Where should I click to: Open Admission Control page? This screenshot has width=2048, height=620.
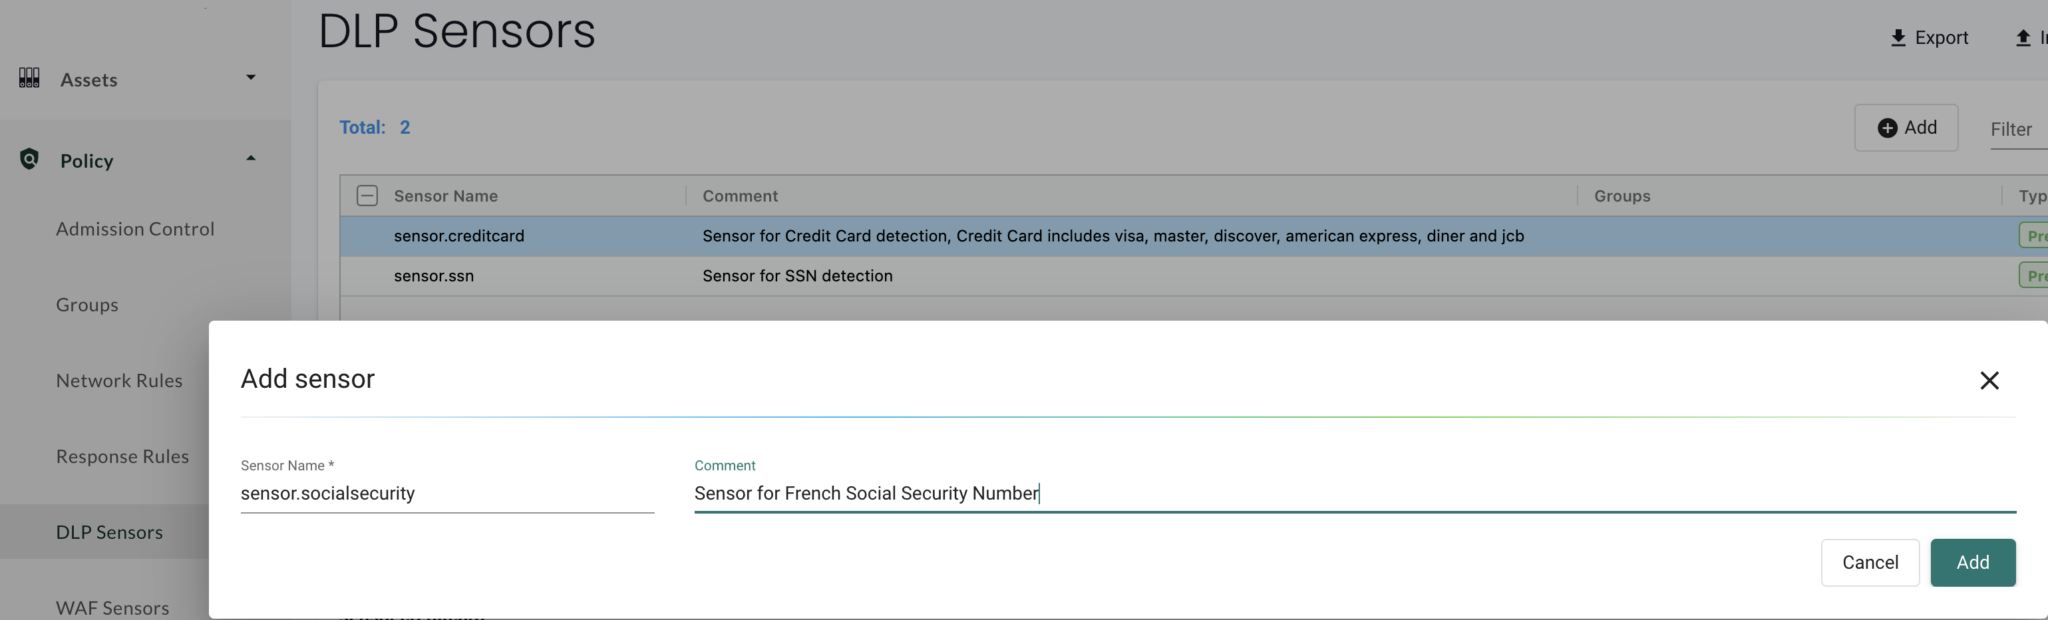pos(135,229)
